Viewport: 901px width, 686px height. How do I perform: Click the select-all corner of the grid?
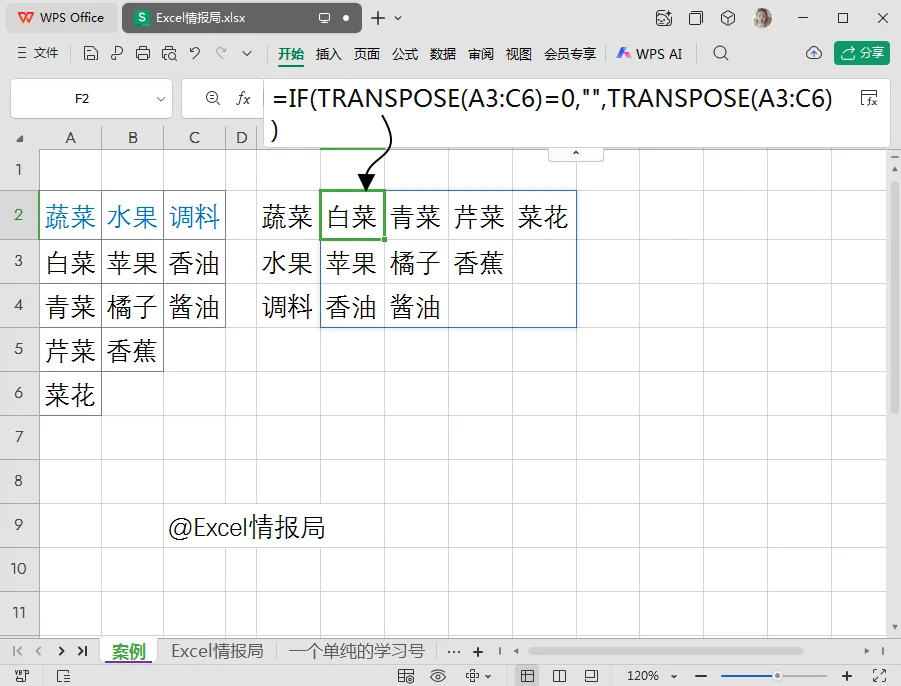point(20,138)
